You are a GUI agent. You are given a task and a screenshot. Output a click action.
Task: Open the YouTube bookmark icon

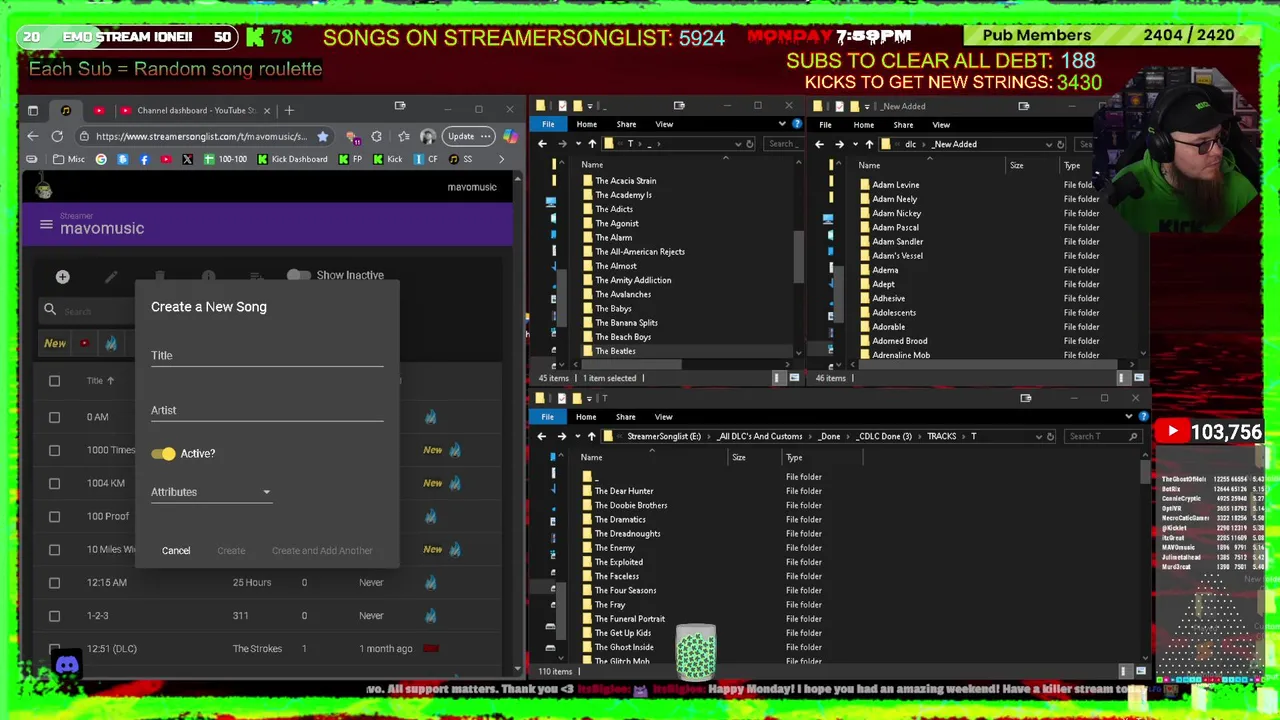pyautogui.click(x=165, y=159)
